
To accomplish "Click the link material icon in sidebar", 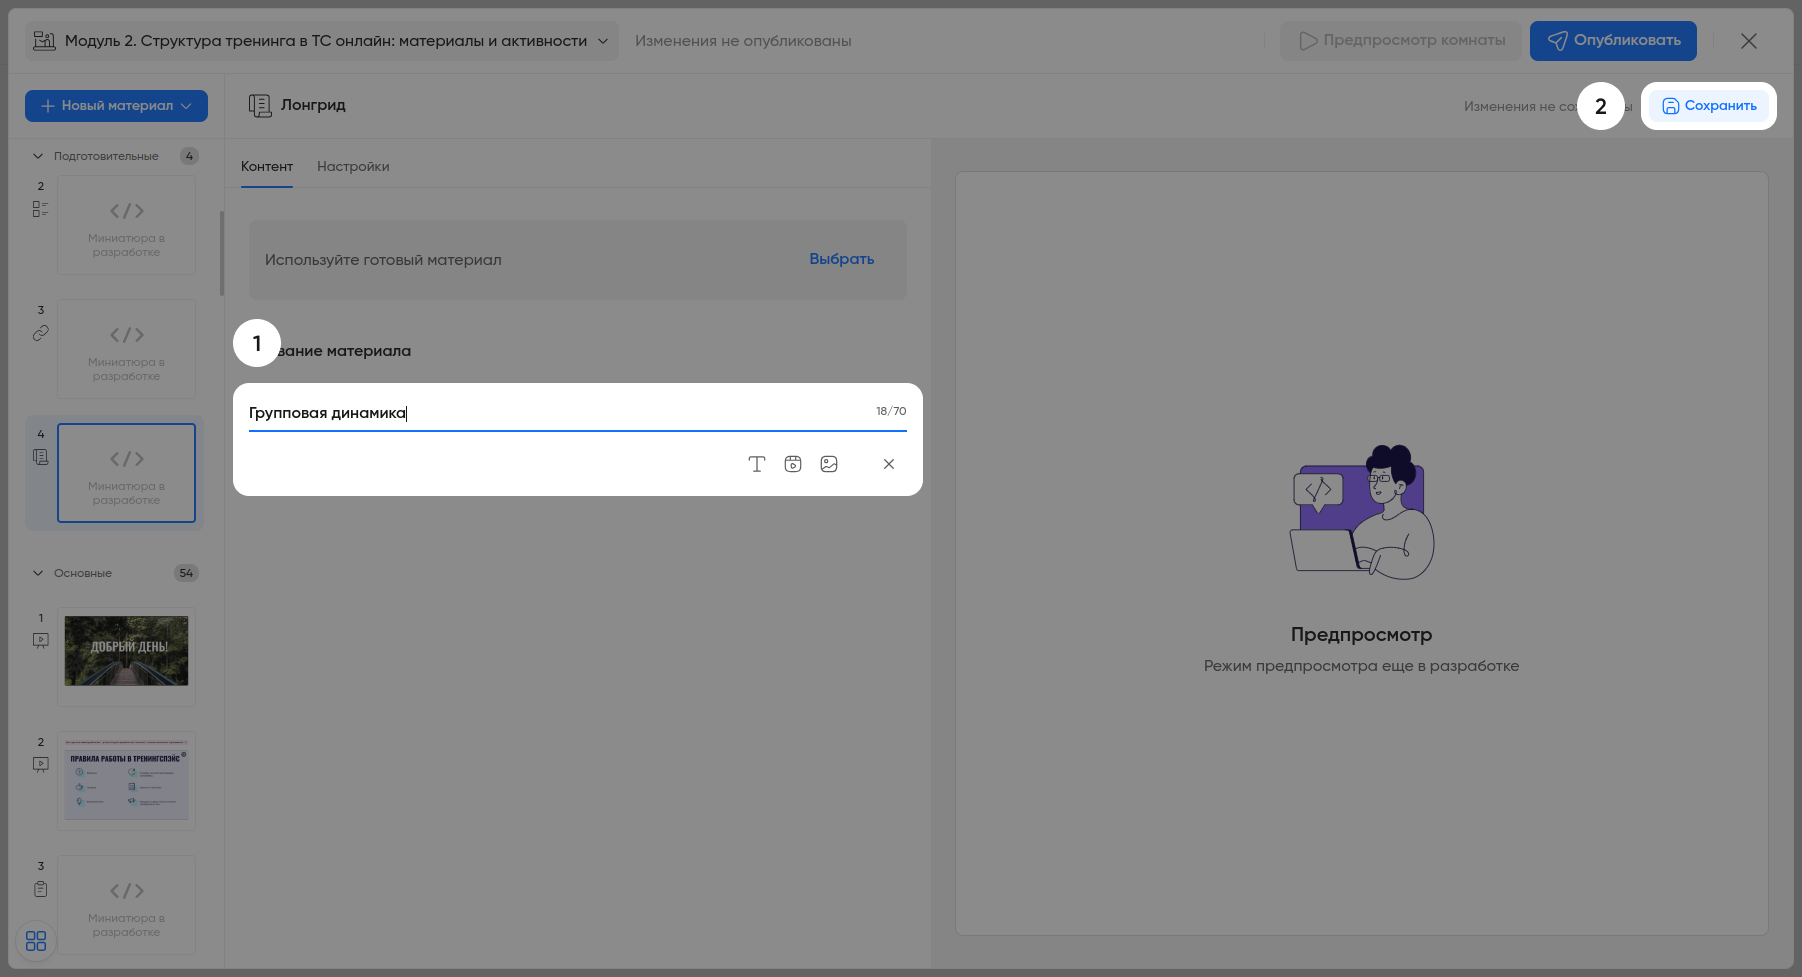I will pos(41,333).
